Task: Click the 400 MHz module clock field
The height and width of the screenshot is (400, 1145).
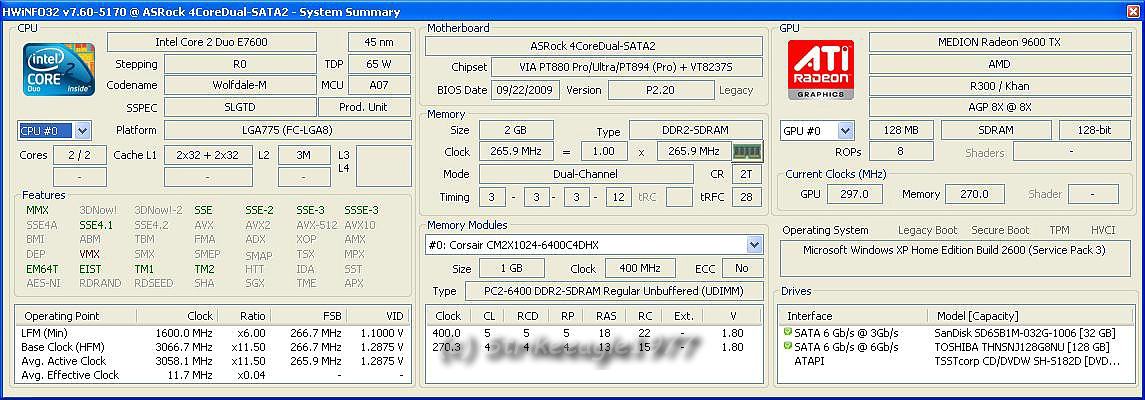Action: tap(639, 268)
